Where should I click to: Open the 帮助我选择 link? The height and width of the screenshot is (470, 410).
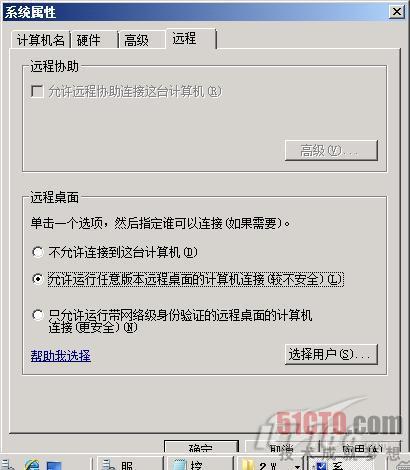click(61, 356)
